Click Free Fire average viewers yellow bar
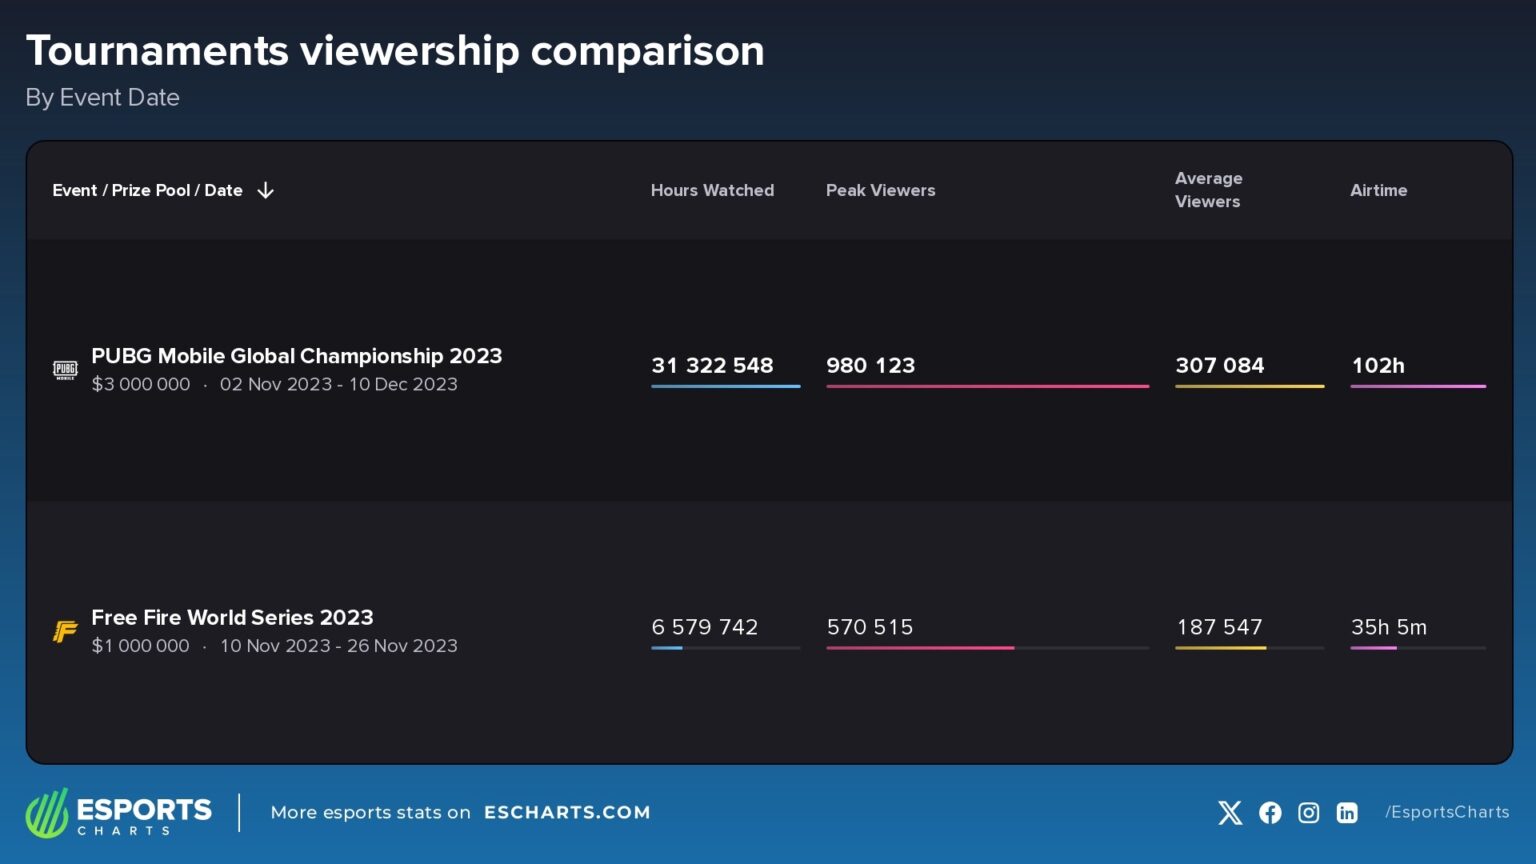This screenshot has height=864, width=1536. (1221, 648)
